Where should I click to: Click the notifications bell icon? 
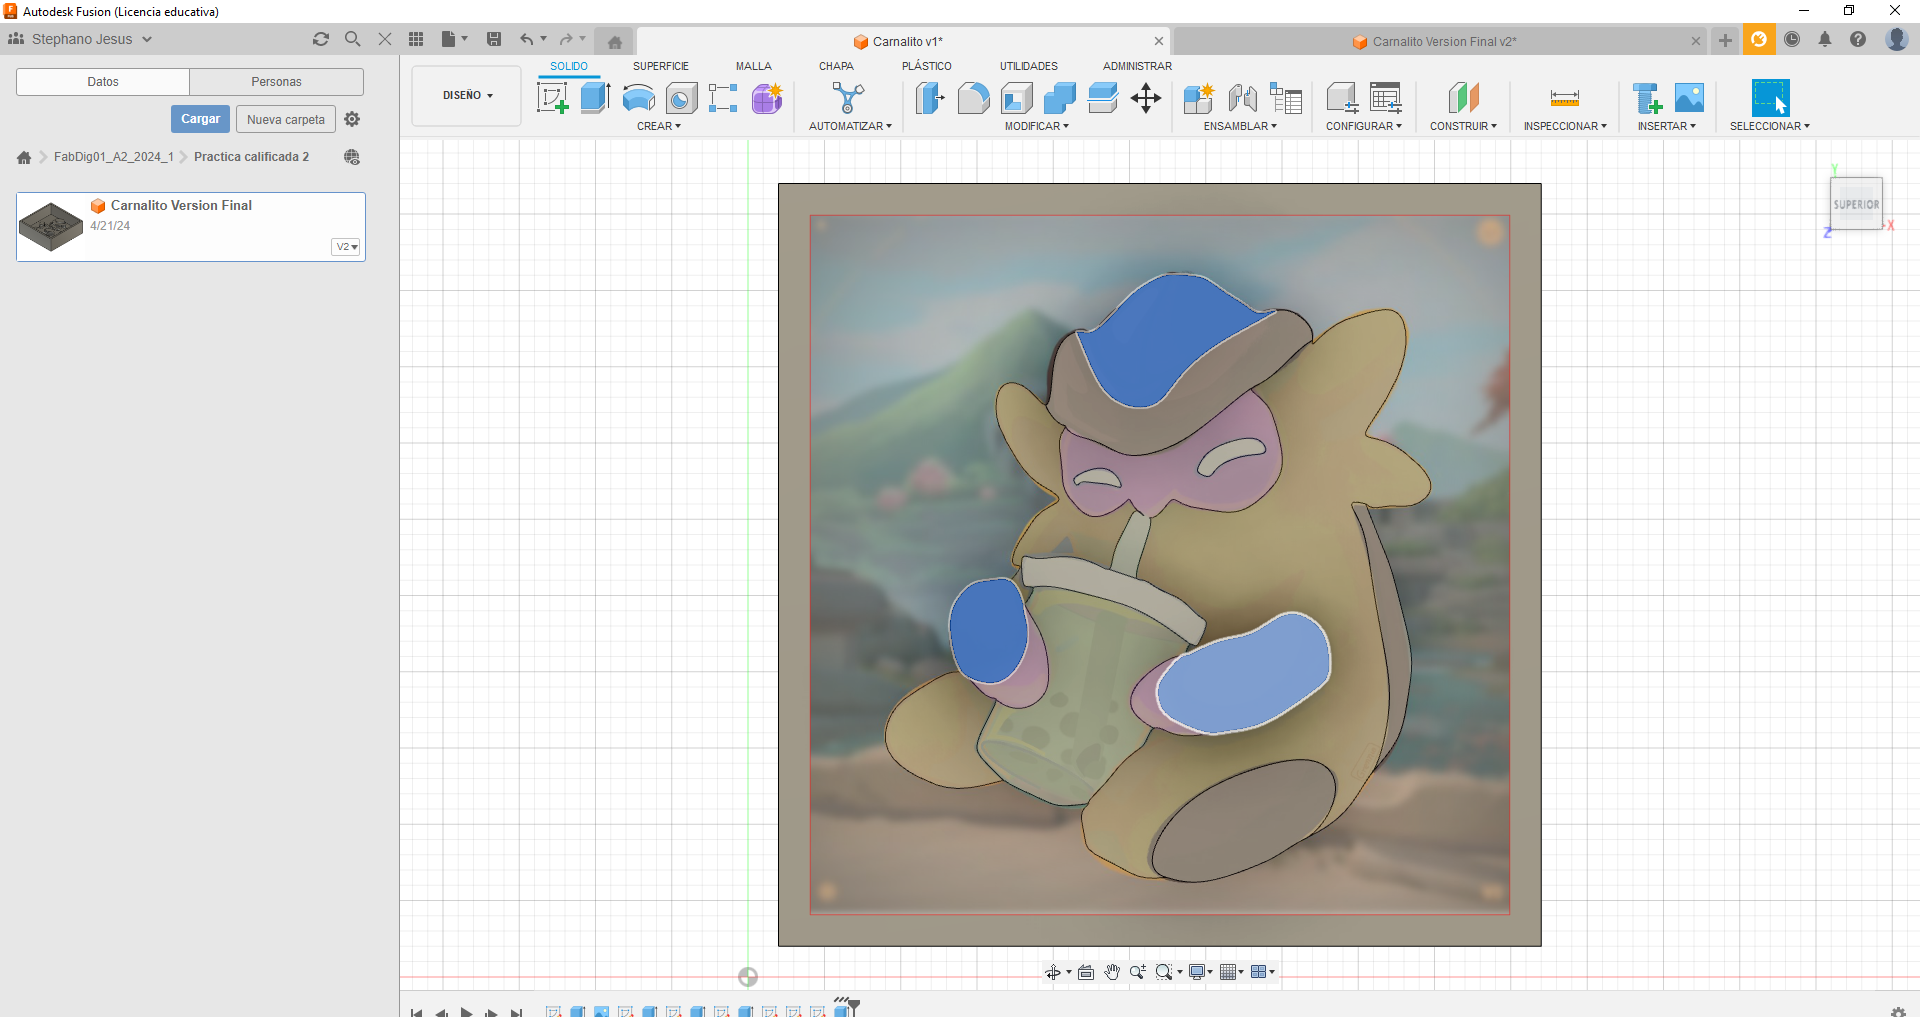point(1825,39)
